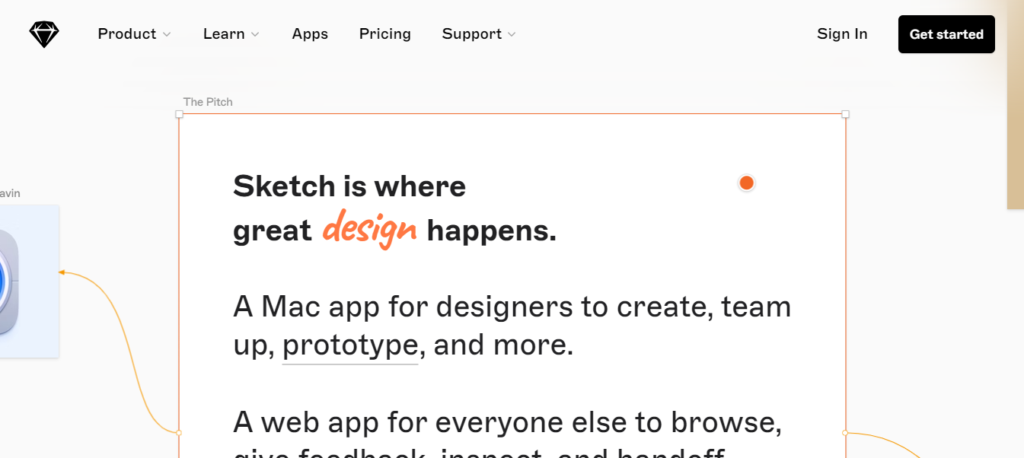
Task: Click the Sketch diamond logo
Action: [44, 34]
